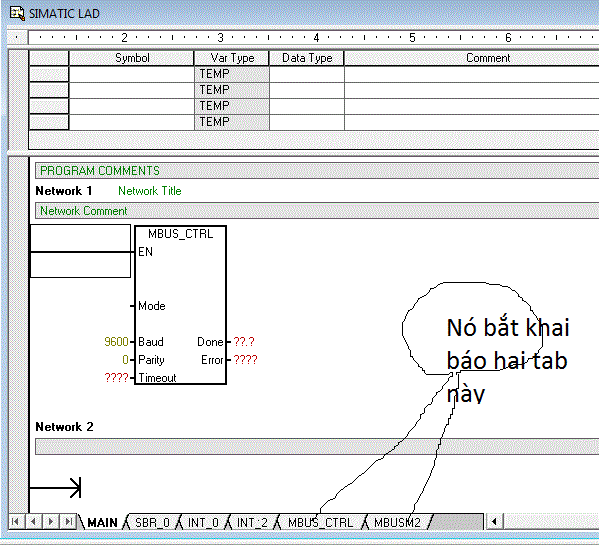
Task: Select the first variable table row header
Action: (x=49, y=74)
